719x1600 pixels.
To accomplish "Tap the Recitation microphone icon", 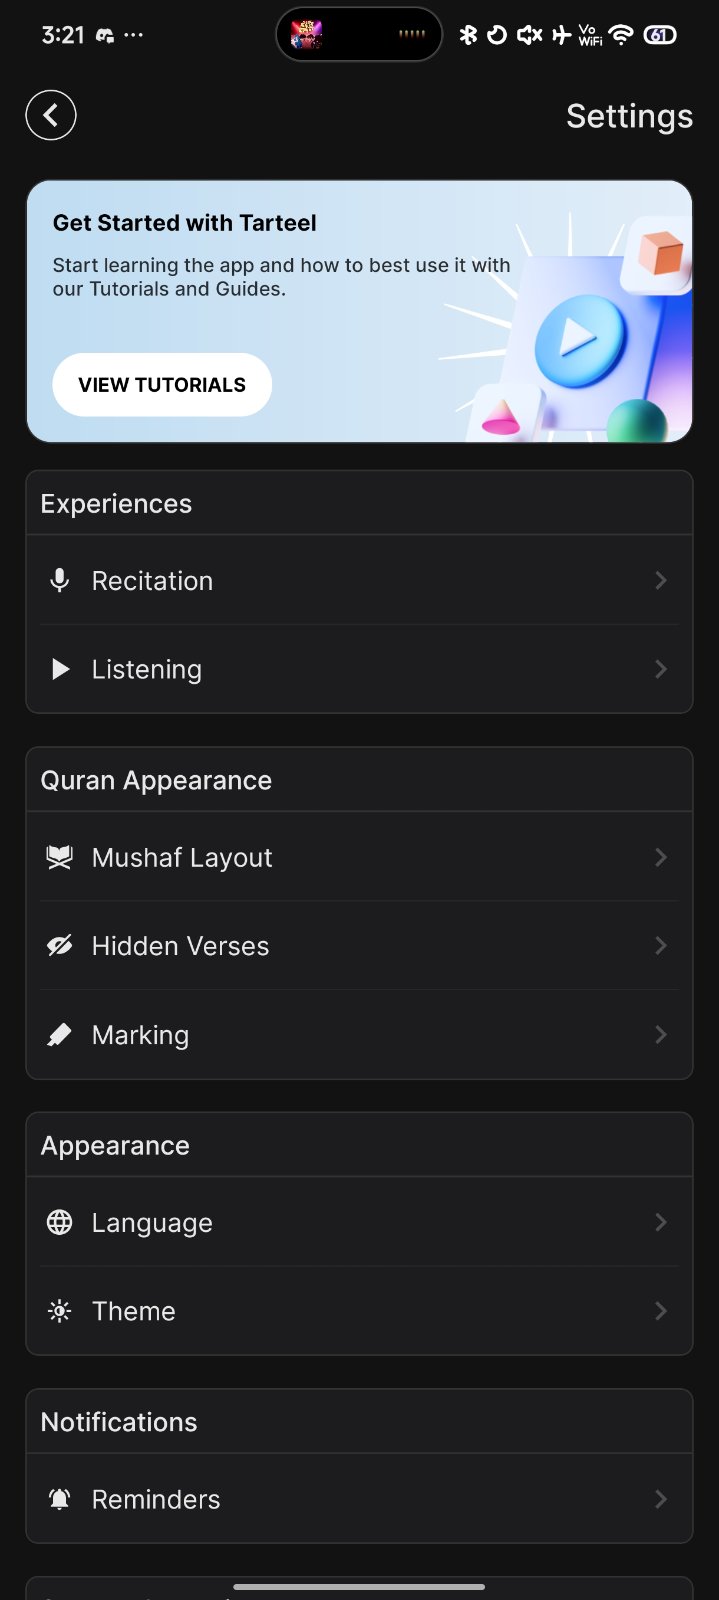I will pos(60,581).
